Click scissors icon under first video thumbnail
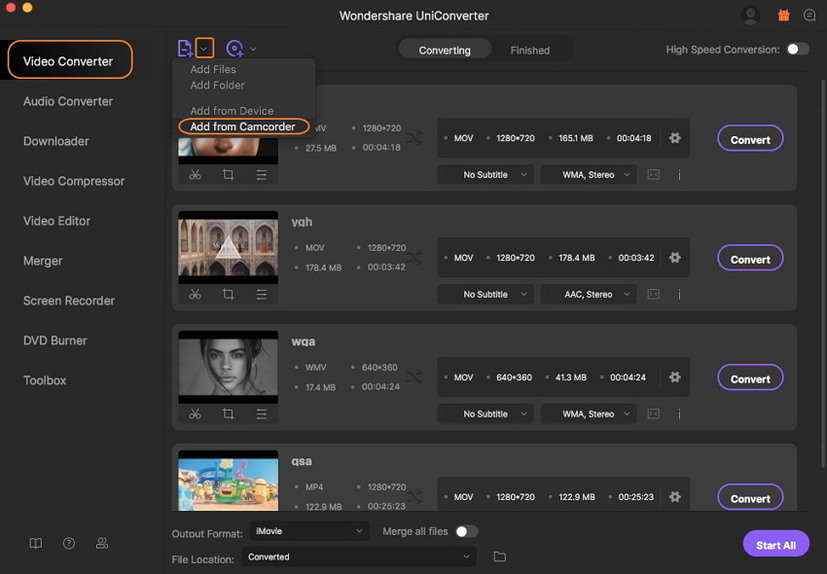 click(x=195, y=174)
